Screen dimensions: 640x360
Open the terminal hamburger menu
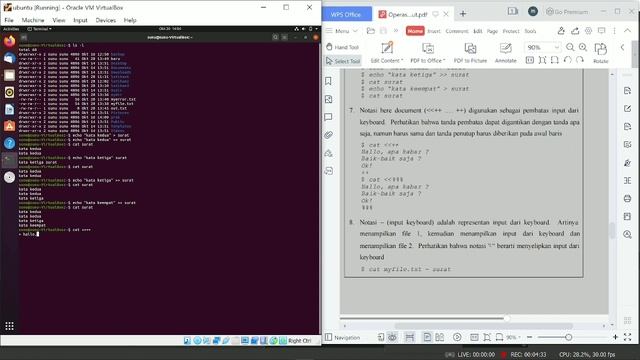(285, 37)
